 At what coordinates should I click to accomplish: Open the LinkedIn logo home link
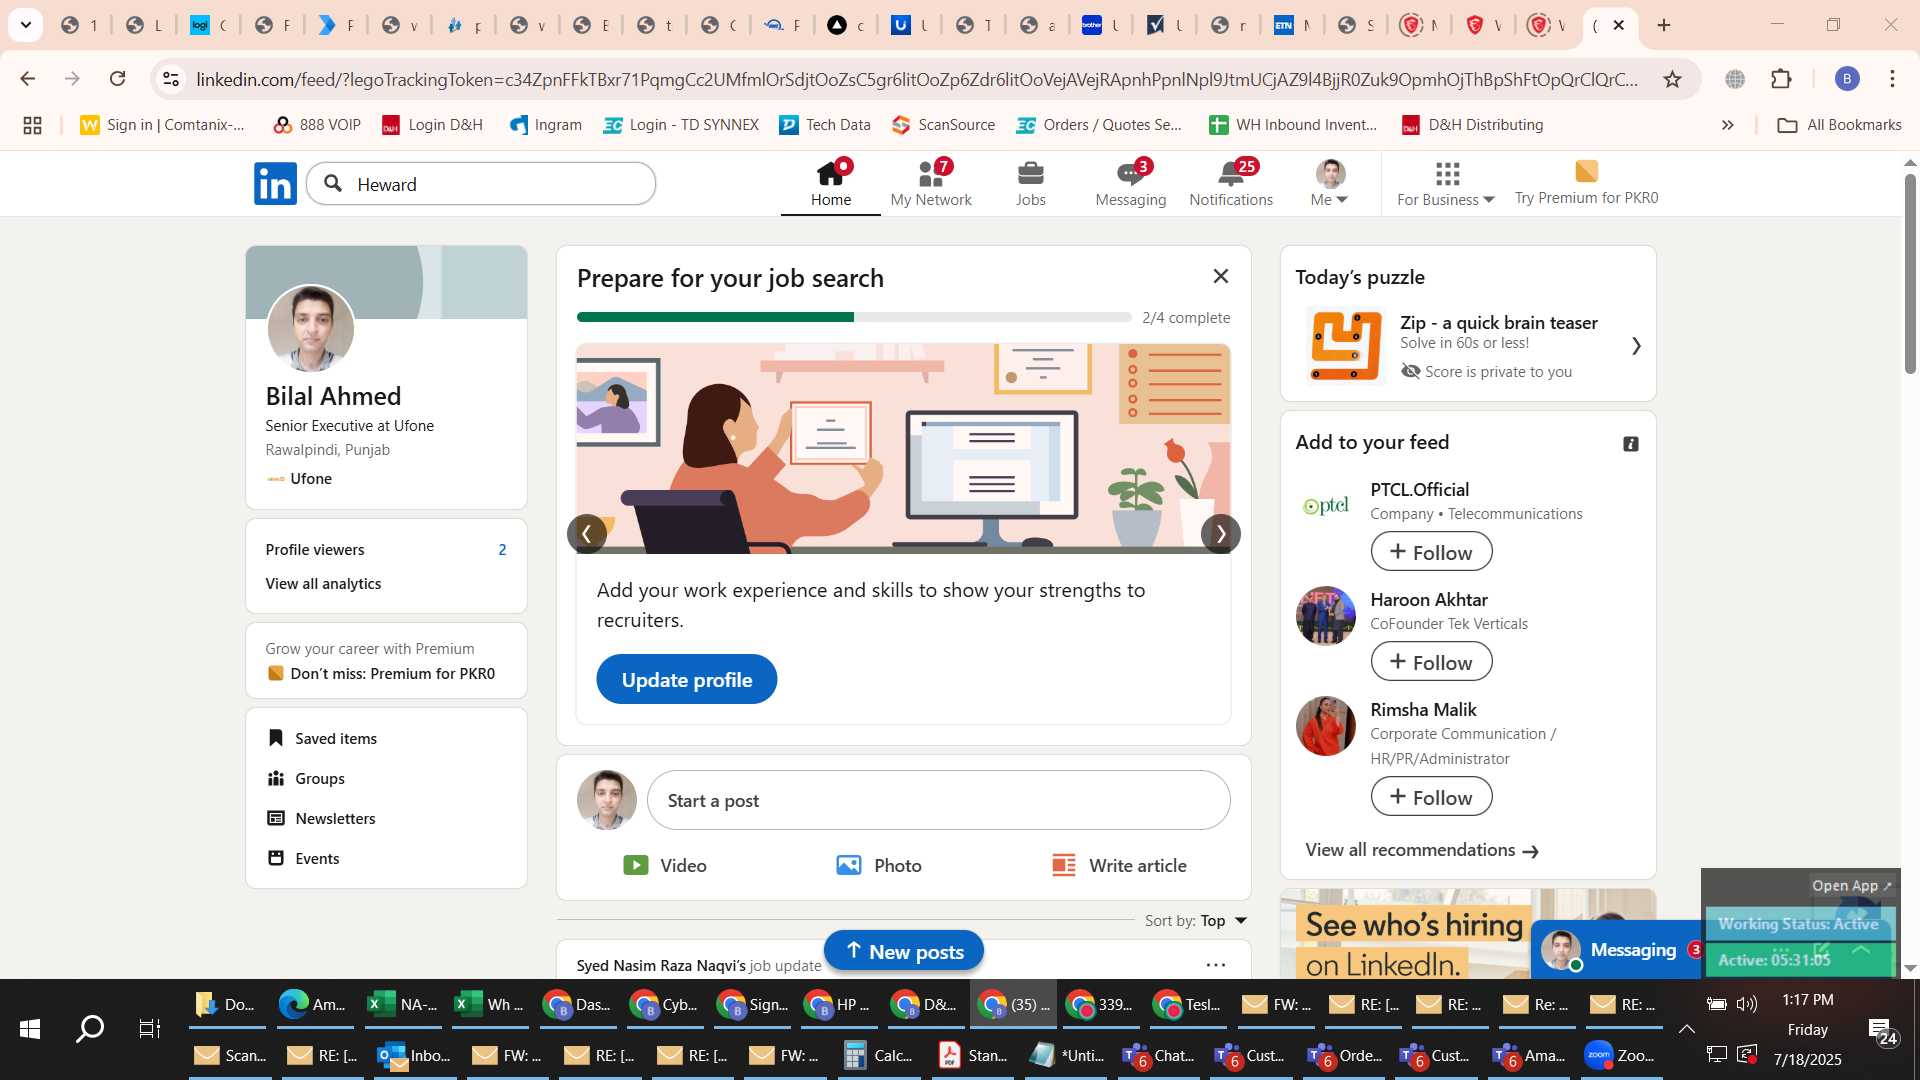(x=275, y=184)
